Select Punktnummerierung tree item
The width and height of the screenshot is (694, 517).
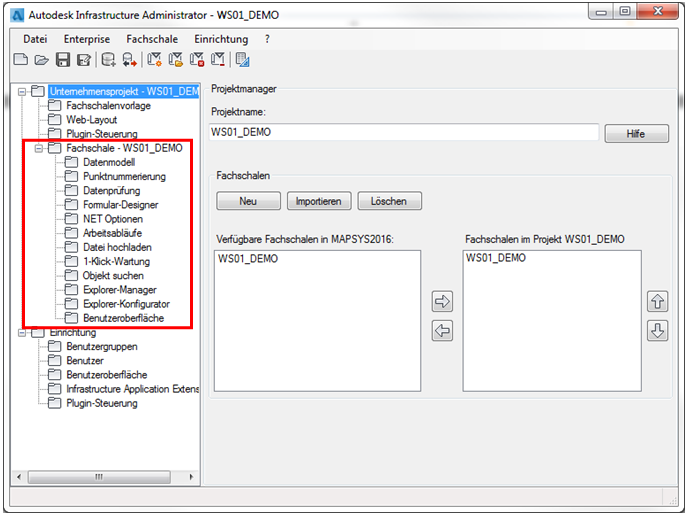[124, 176]
